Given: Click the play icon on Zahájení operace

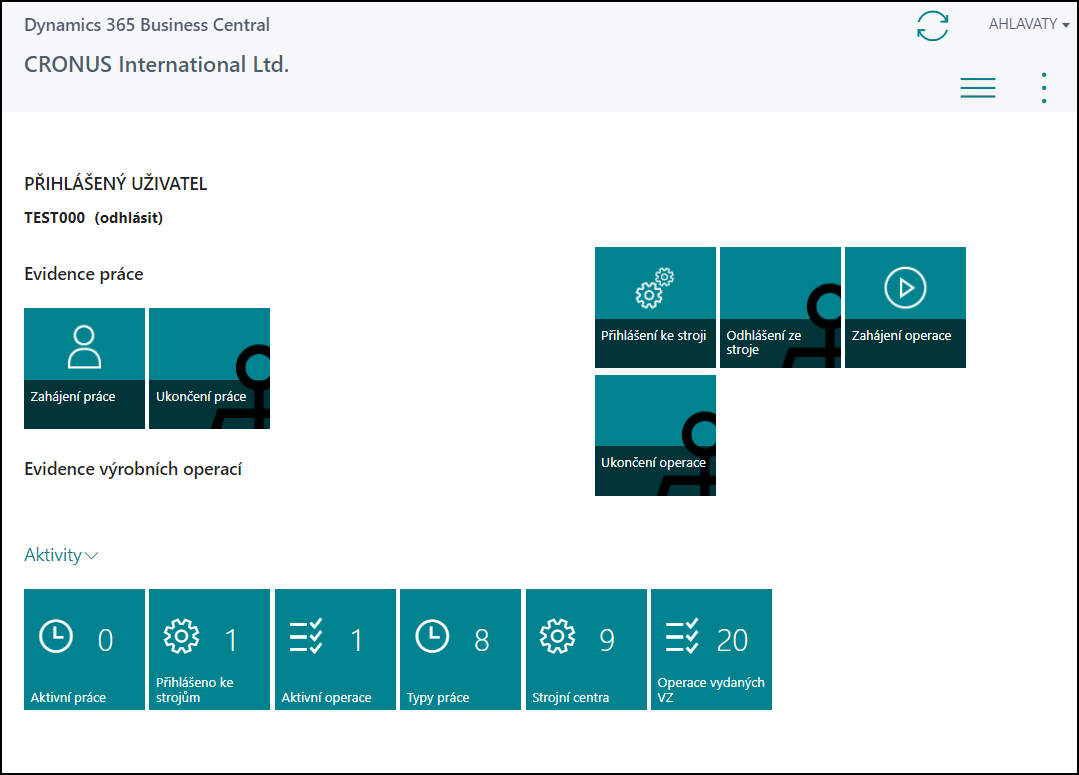Looking at the screenshot, I should [x=906, y=288].
